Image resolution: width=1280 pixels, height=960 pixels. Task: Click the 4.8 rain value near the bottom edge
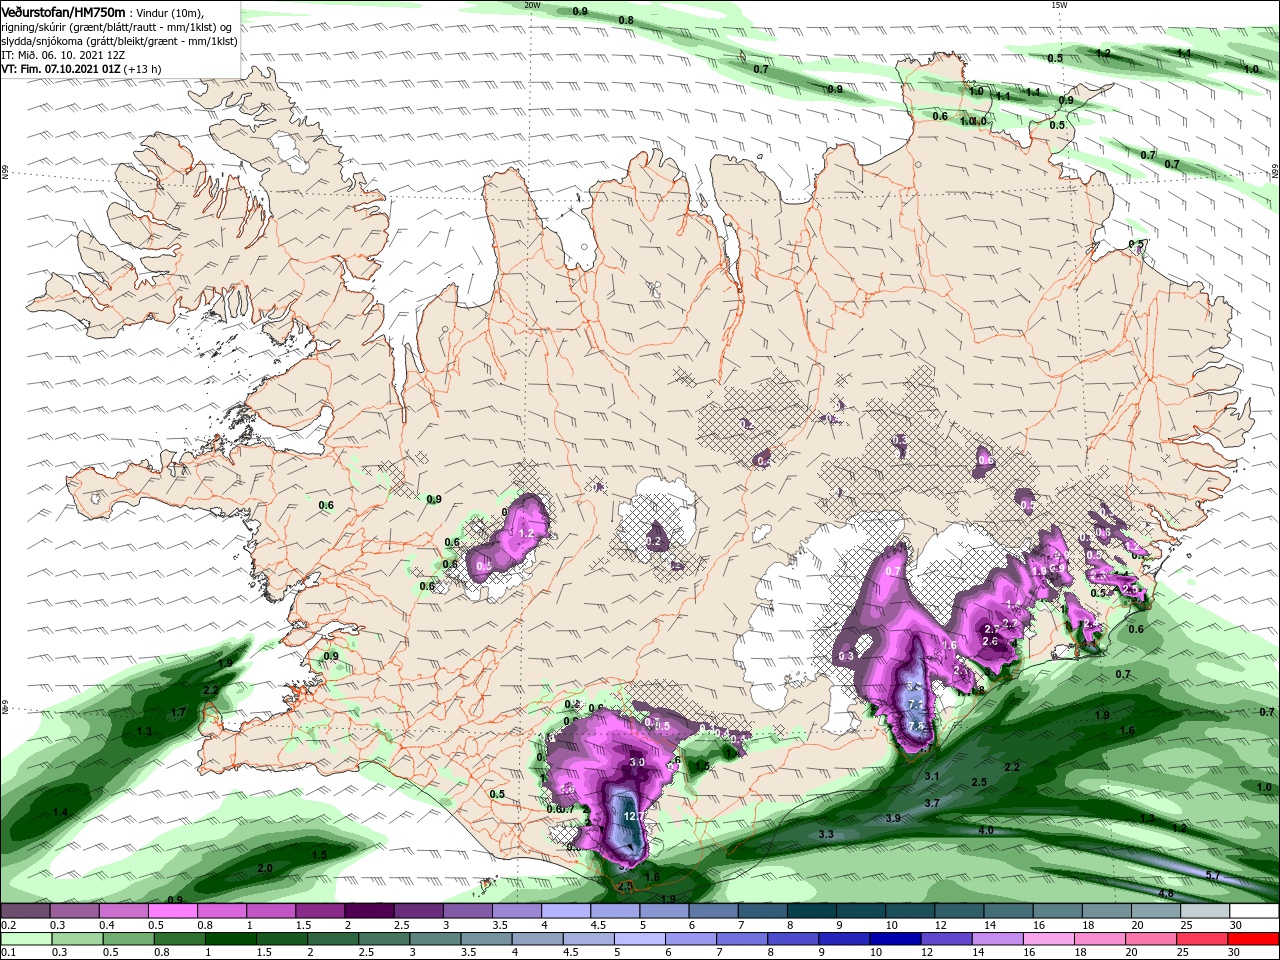point(1165,893)
